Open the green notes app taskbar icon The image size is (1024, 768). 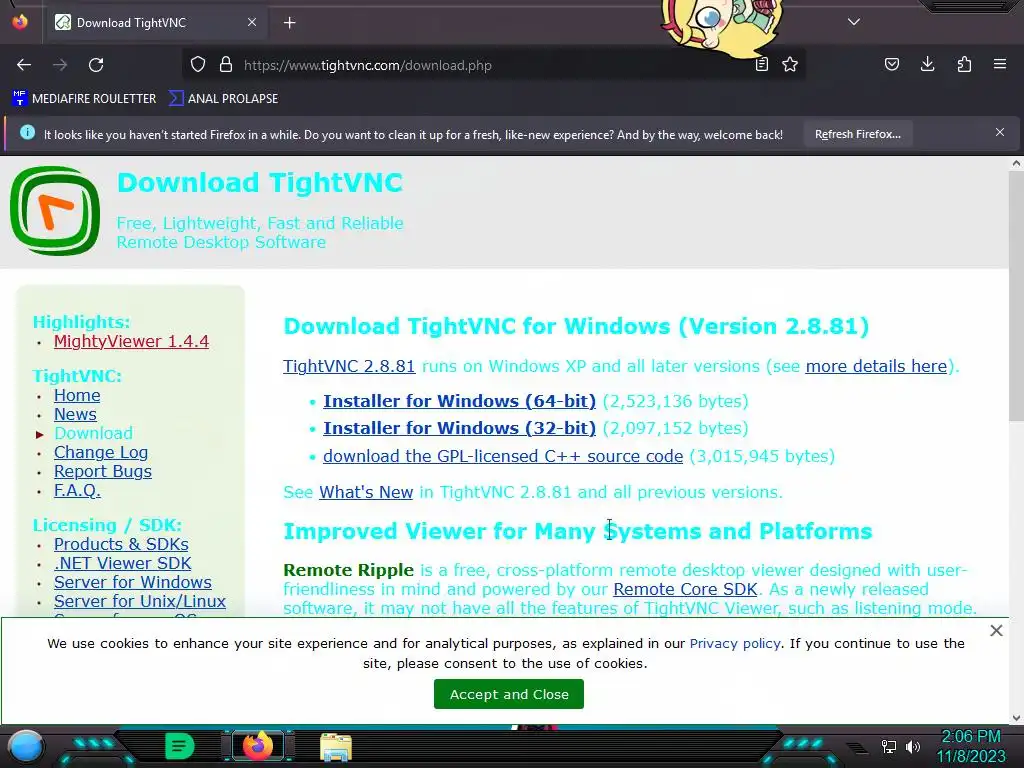click(x=179, y=746)
